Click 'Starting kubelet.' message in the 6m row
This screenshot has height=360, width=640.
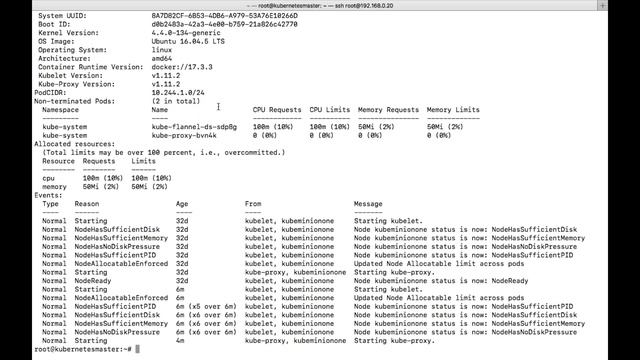[388, 289]
